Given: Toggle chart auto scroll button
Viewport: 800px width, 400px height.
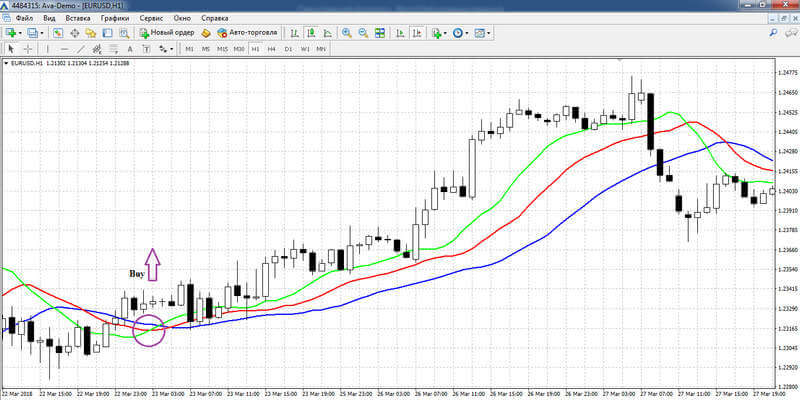Looking at the screenshot, I should (x=401, y=33).
